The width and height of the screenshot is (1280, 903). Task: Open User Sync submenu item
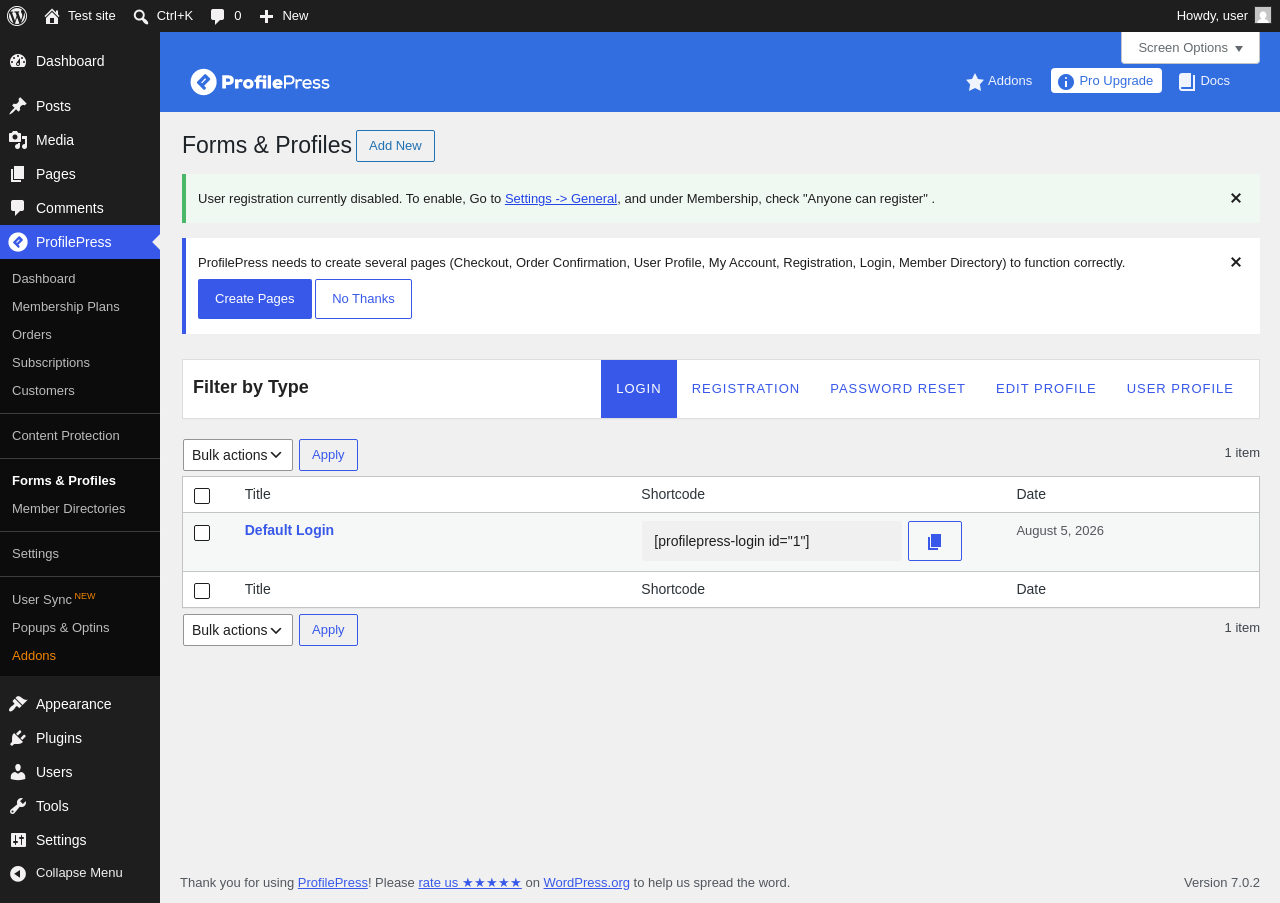(80, 599)
